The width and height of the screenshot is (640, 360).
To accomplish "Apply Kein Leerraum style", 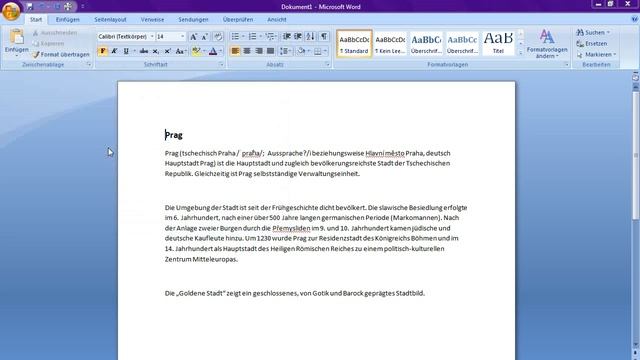I will click(390, 44).
